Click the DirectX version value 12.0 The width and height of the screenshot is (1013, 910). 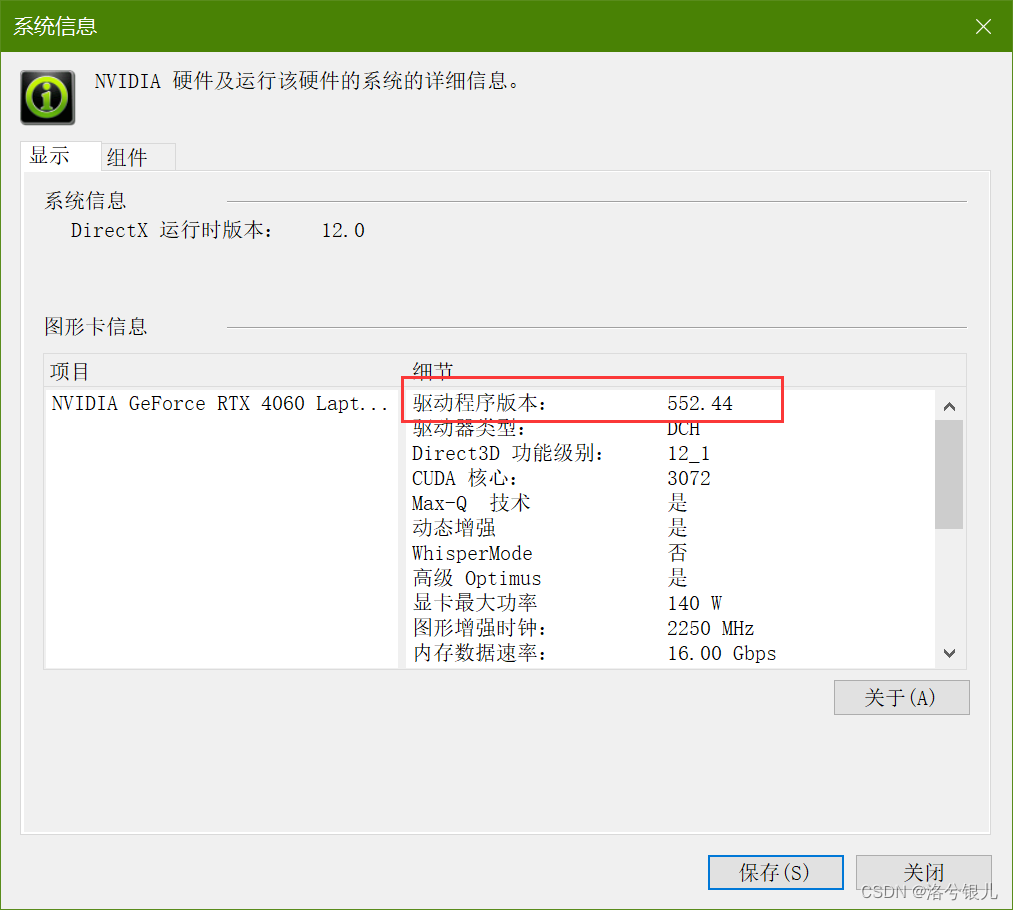[343, 231]
